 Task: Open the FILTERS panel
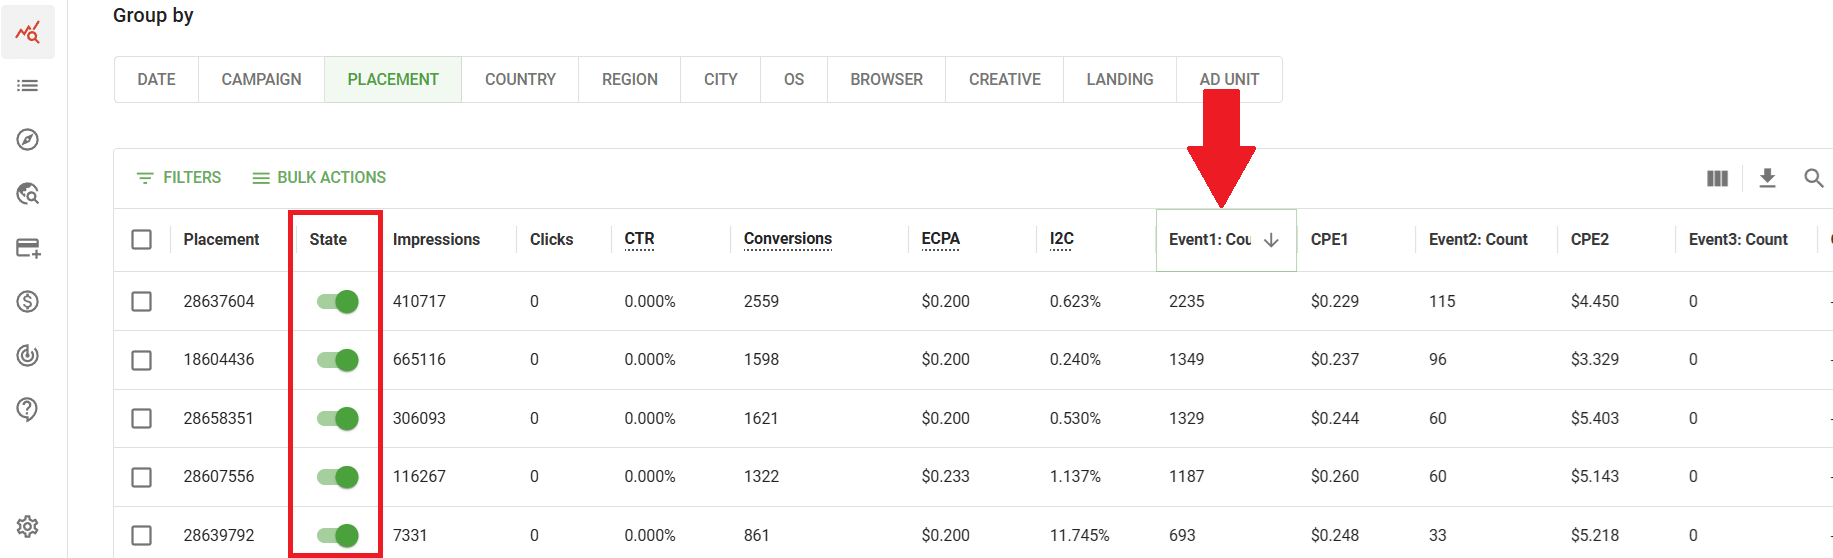click(x=179, y=178)
